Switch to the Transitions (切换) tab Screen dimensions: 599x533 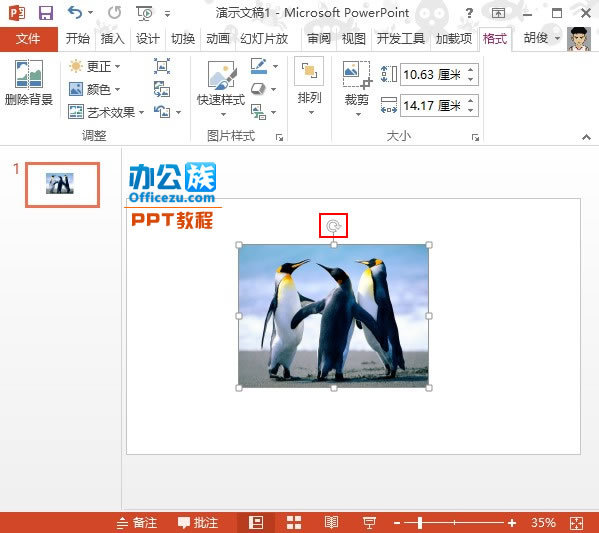click(x=183, y=39)
